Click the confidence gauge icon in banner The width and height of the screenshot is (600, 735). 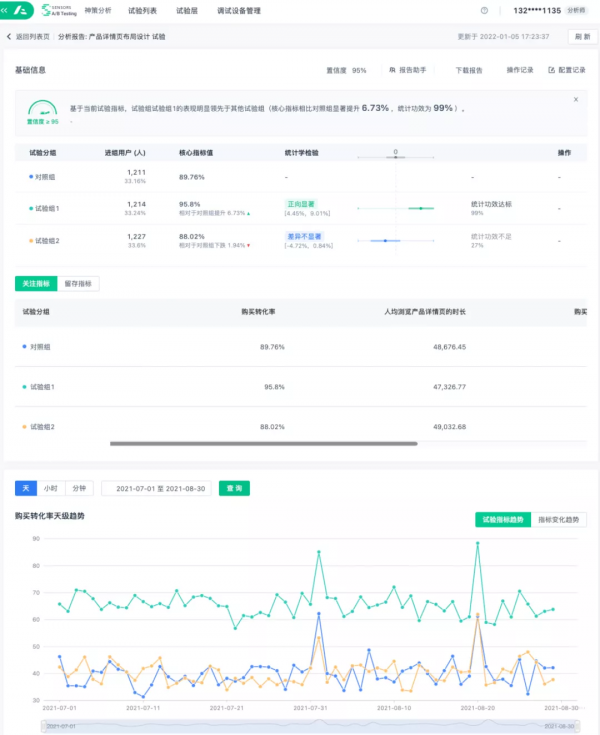[x=41, y=109]
